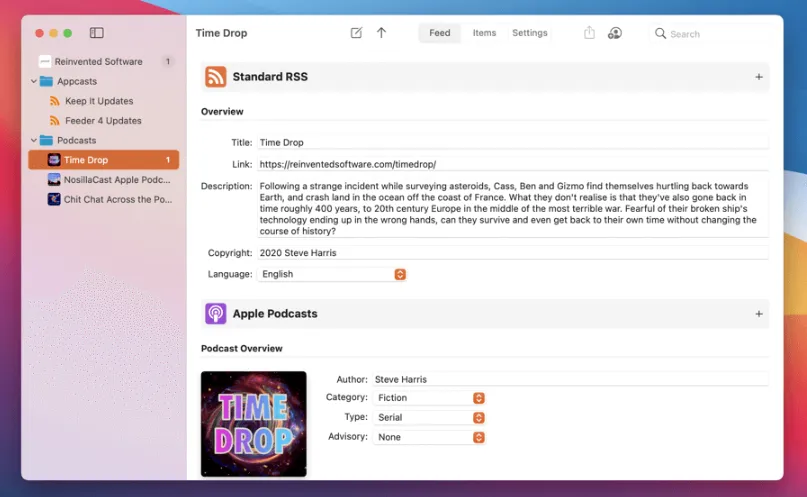Image resolution: width=807 pixels, height=497 pixels.
Task: Click the Apple Podcasts purple icon
Action: click(x=216, y=313)
